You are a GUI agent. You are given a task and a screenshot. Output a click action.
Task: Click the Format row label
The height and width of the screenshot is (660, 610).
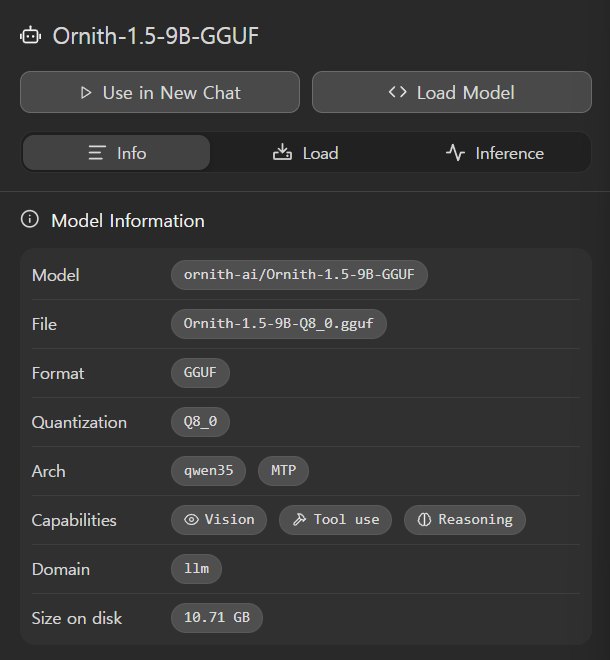58,373
